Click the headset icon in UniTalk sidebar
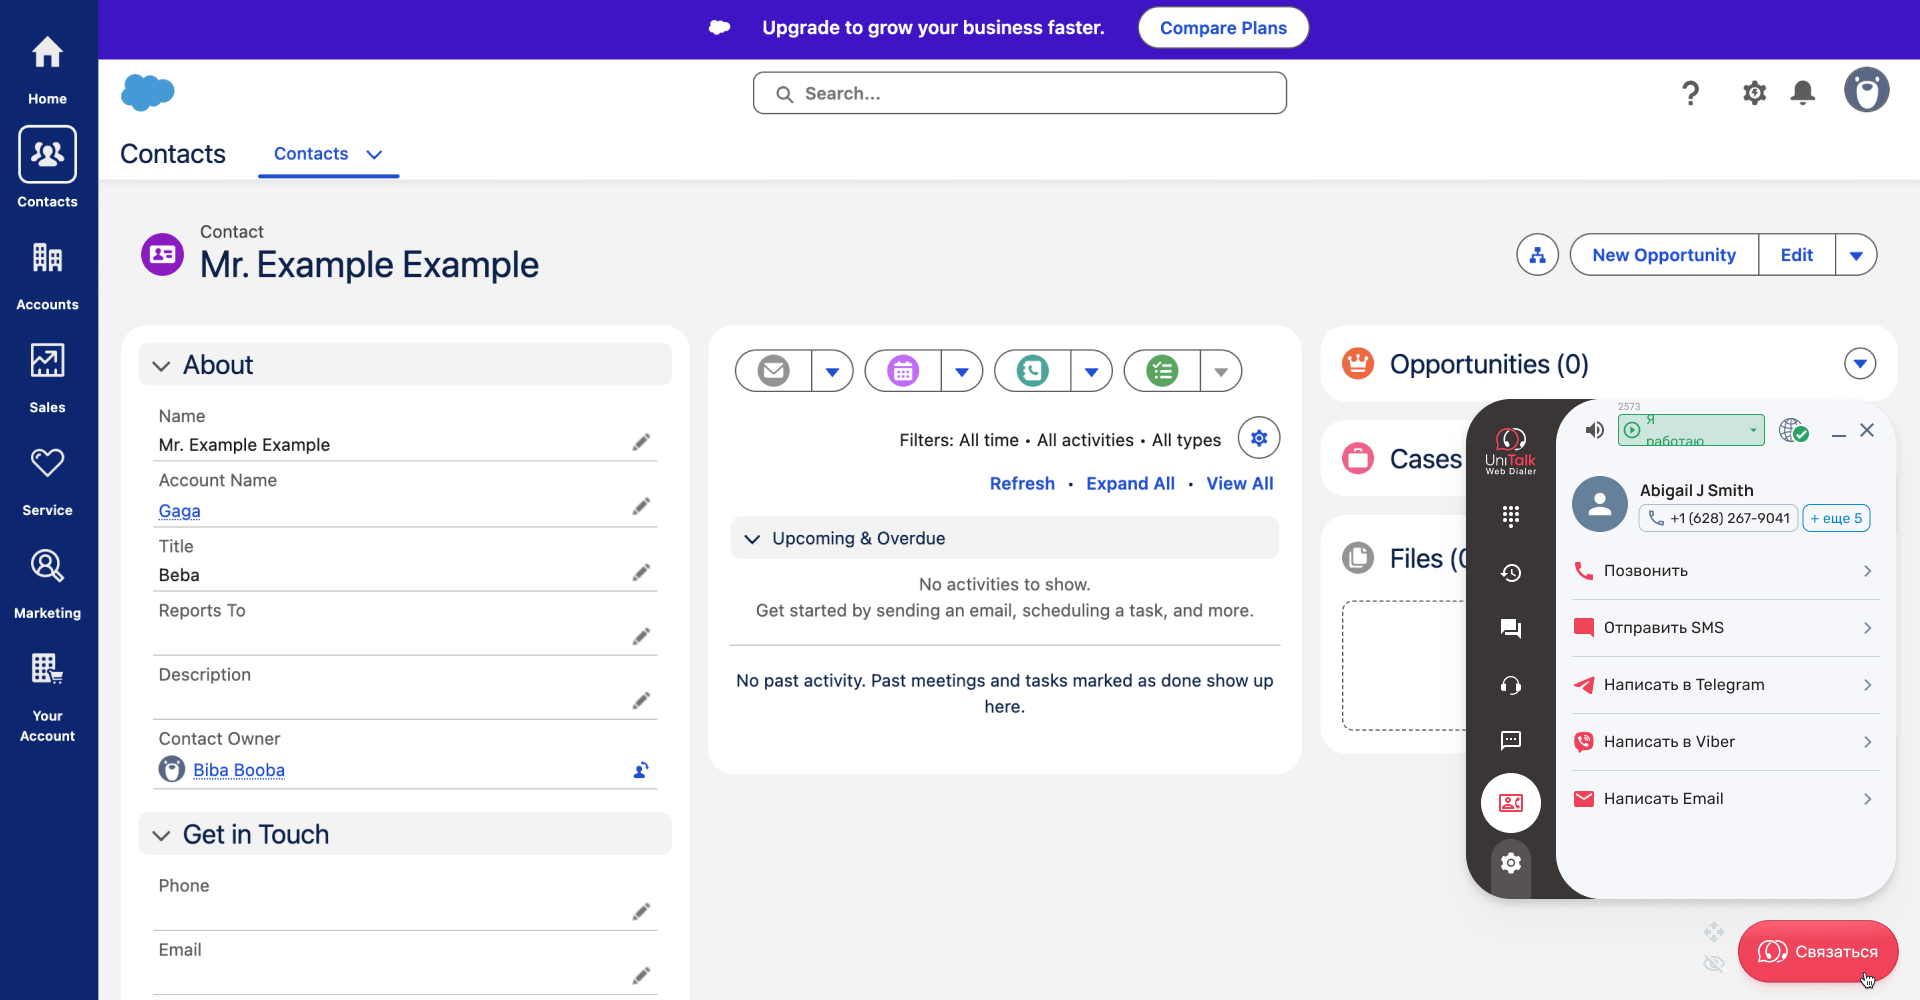This screenshot has height=1000, width=1920. tap(1511, 685)
